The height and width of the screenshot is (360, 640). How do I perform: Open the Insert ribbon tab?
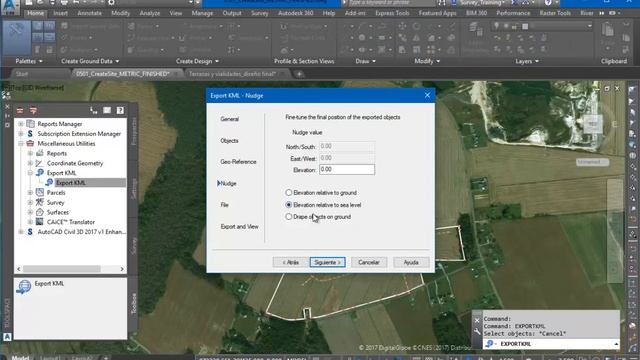[x=60, y=13]
